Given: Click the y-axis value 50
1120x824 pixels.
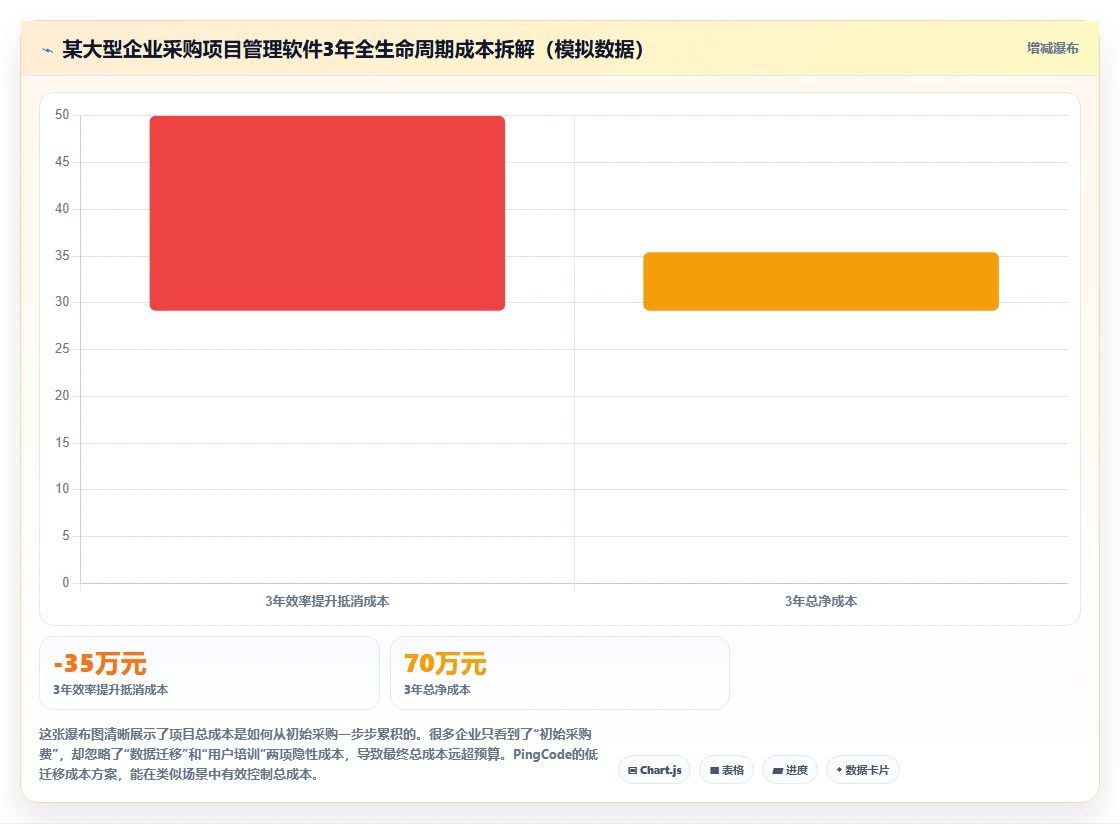Looking at the screenshot, I should tap(62, 115).
